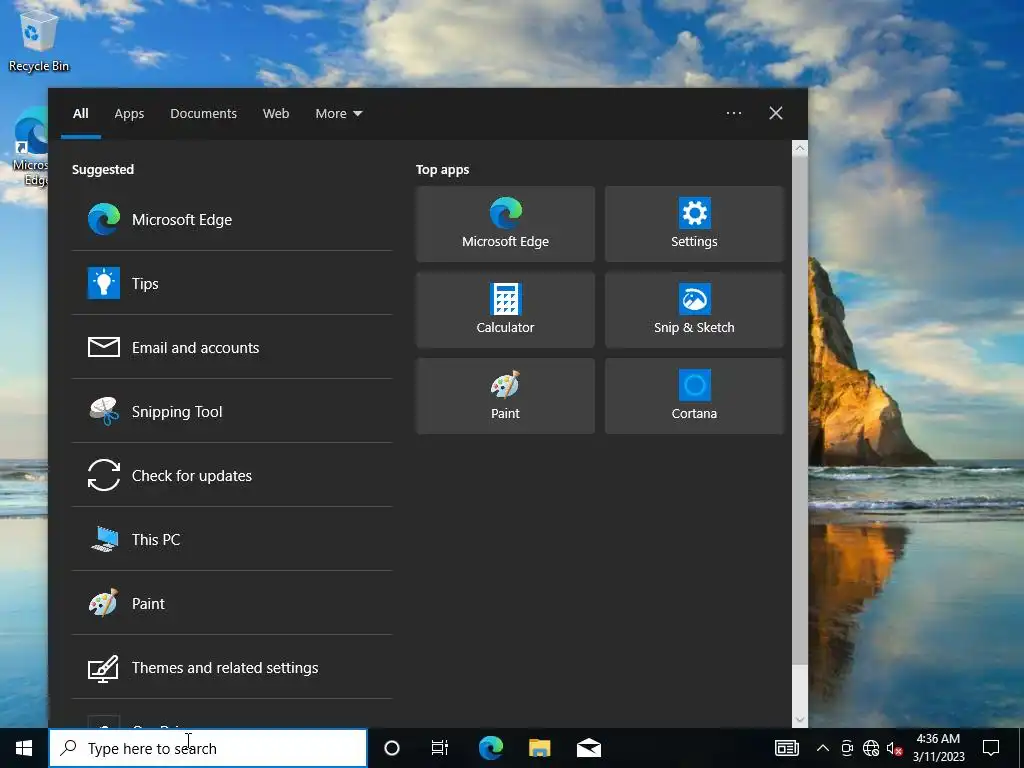Switch to the Web search tab
1024x768 pixels.
(x=276, y=114)
